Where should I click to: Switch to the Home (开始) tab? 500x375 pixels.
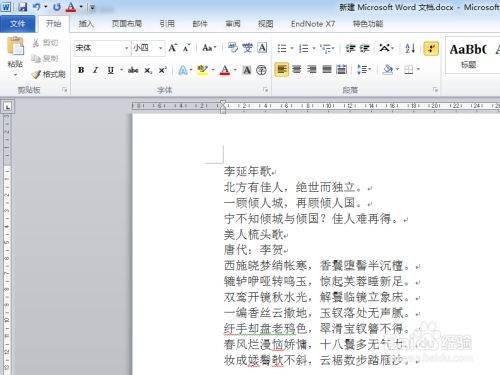[x=53, y=24]
